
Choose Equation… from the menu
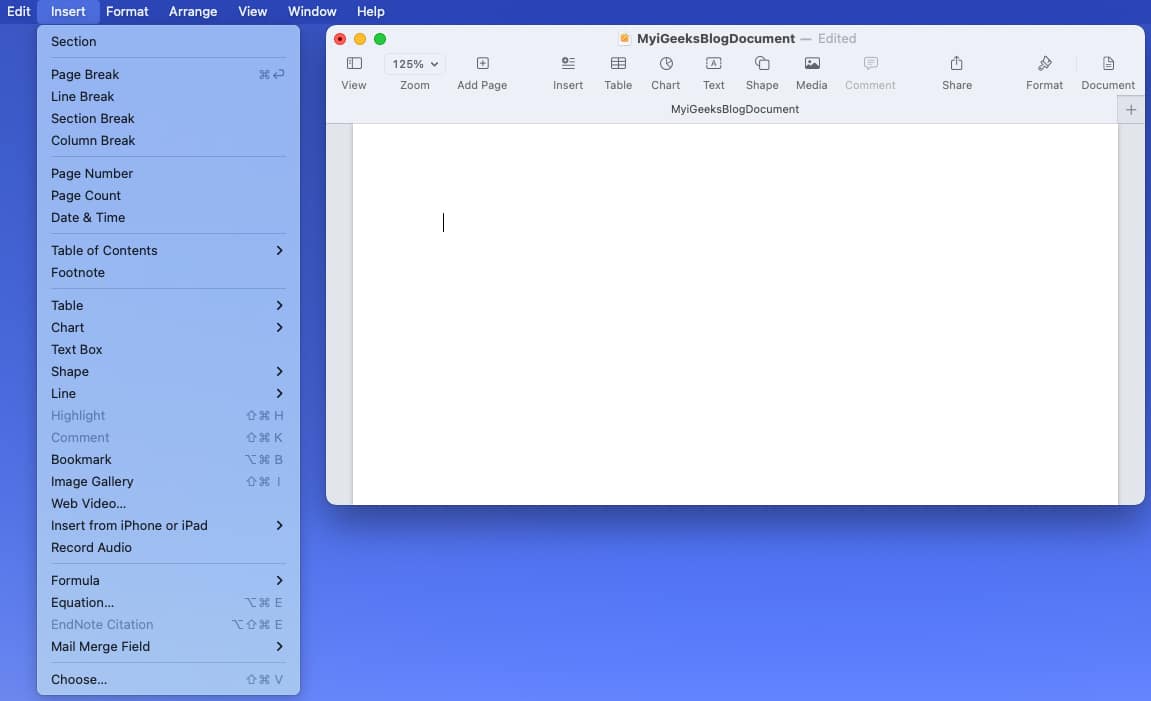coord(168,603)
